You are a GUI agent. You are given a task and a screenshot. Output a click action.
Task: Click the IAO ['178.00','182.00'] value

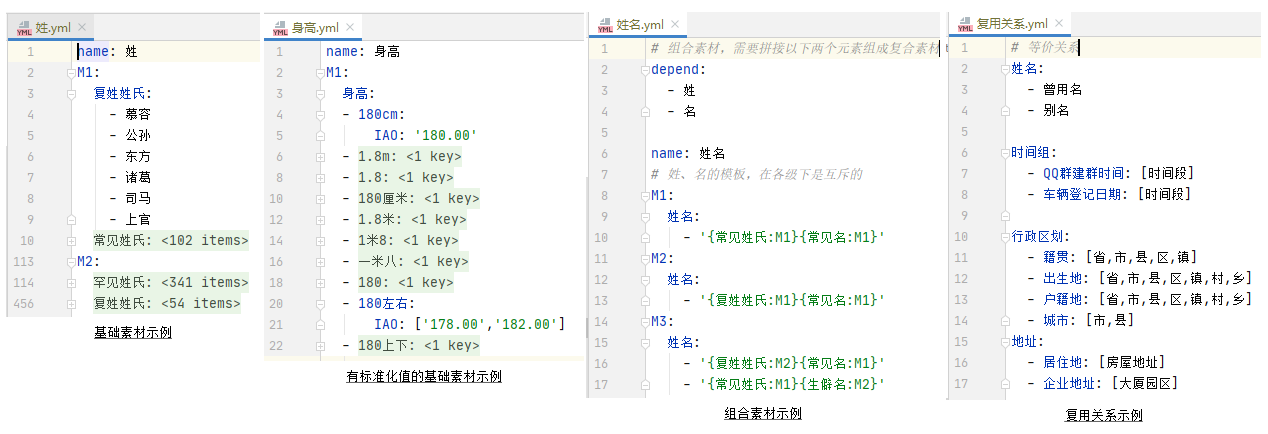489,325
